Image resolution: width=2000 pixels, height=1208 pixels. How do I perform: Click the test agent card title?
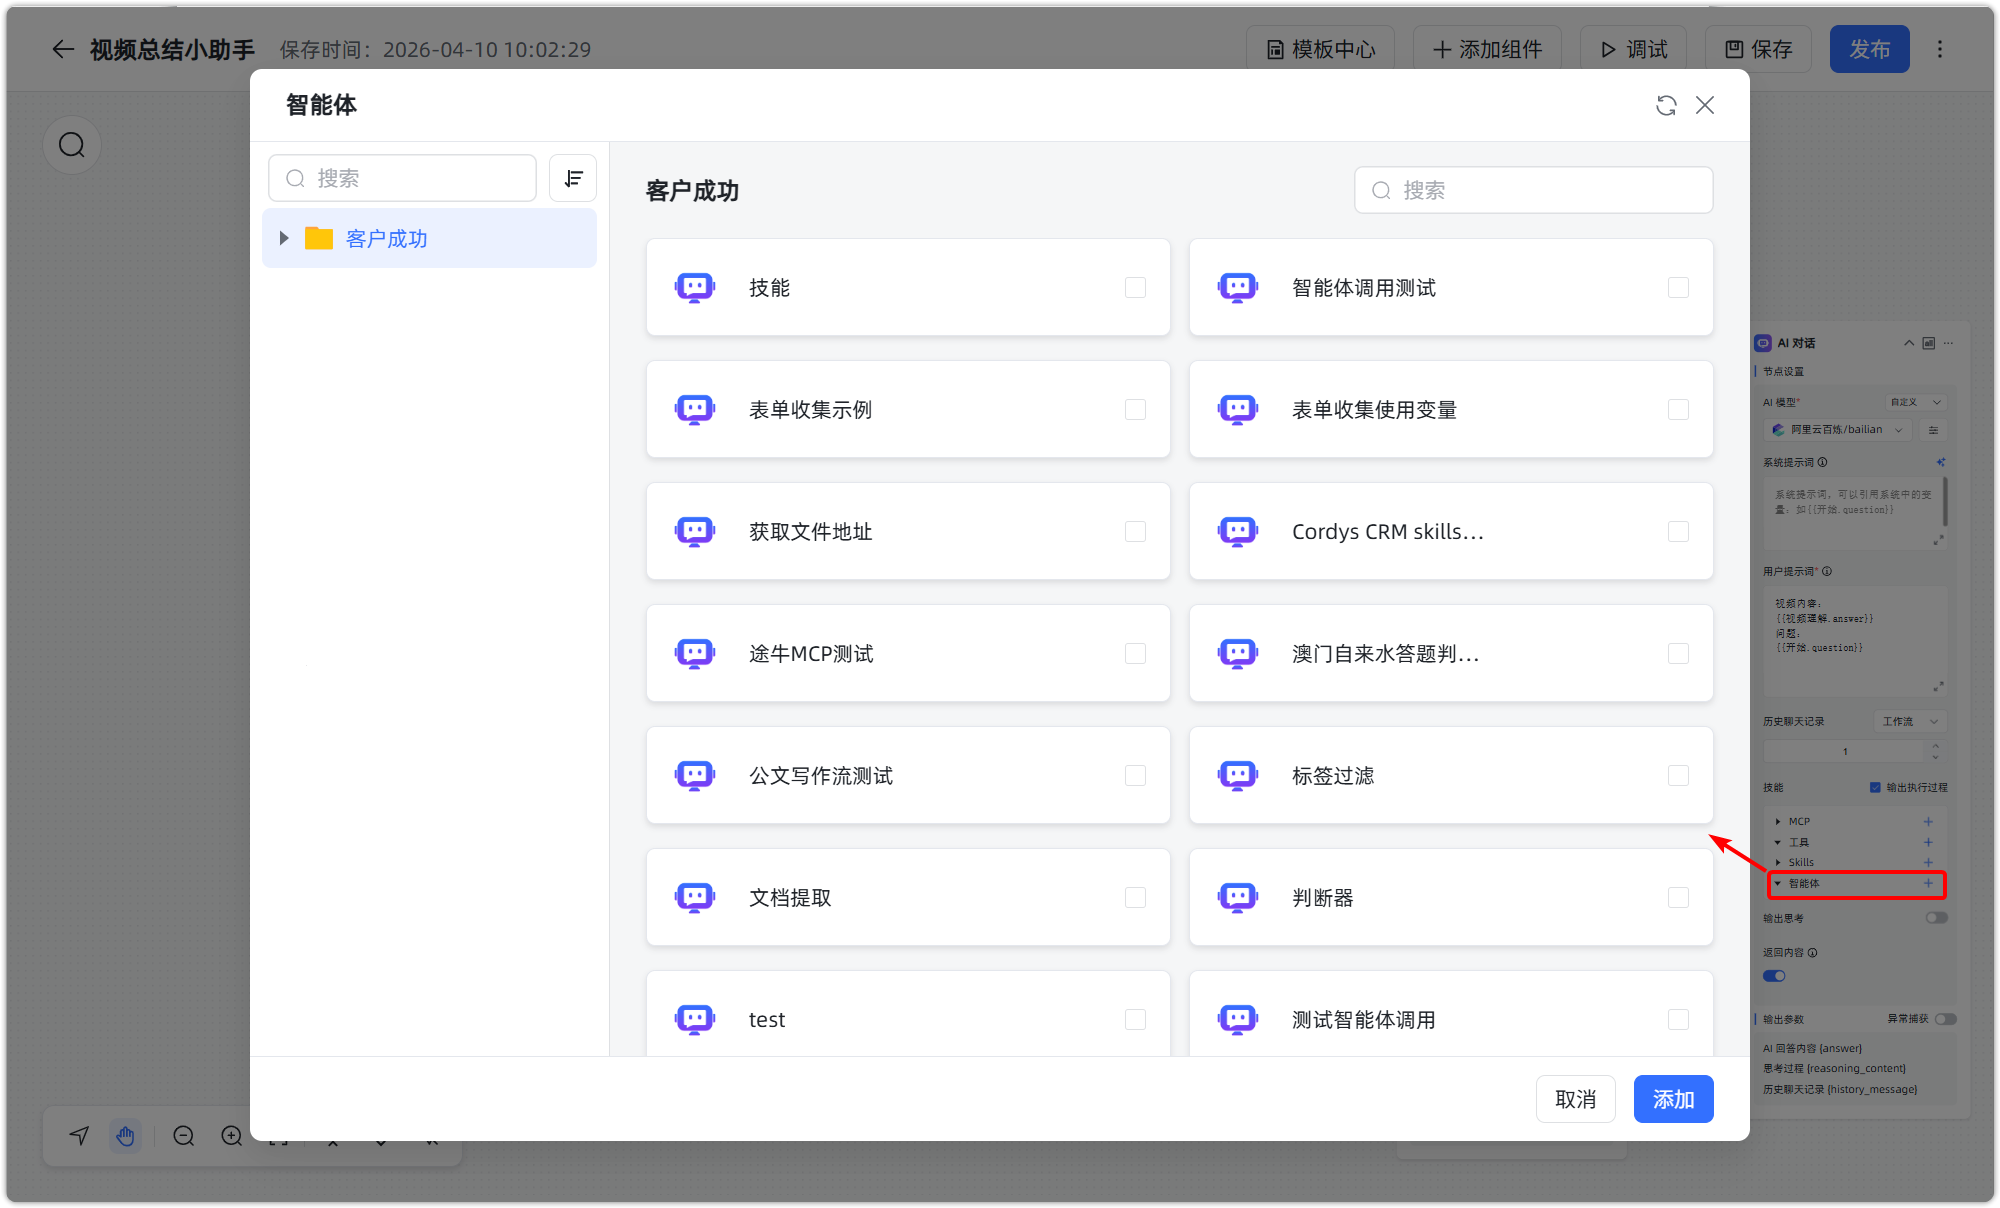[x=767, y=1020]
